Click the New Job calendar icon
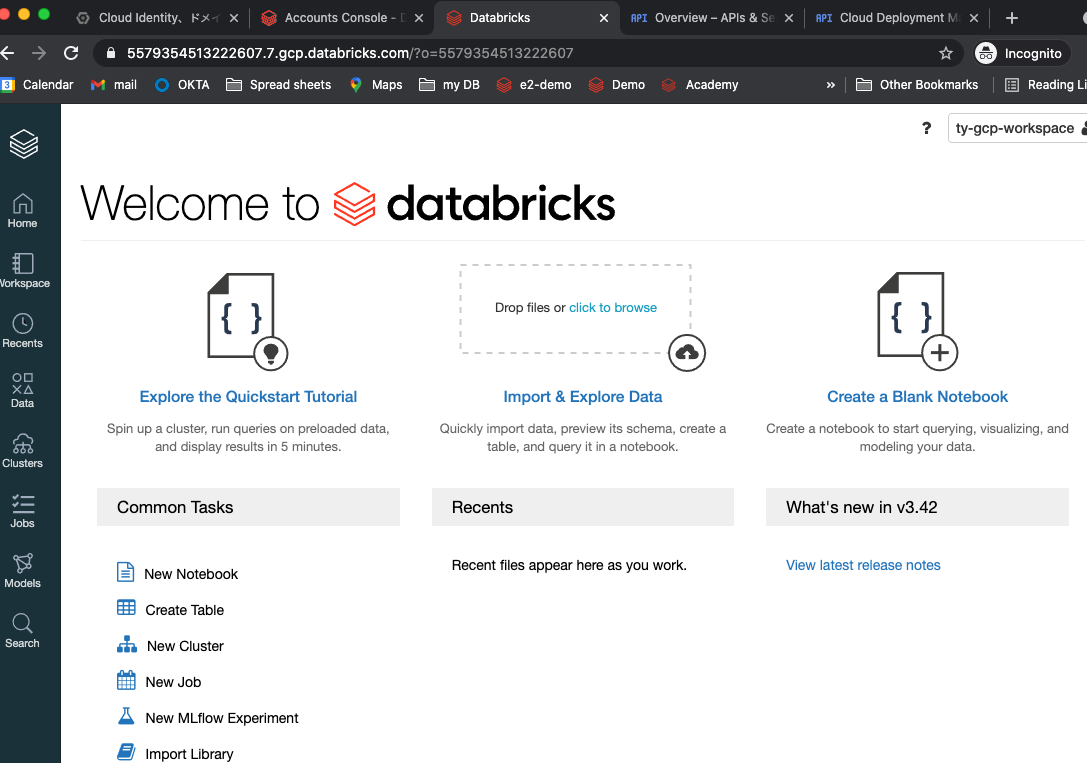Screen dimensions: 1087x763 tap(126, 681)
